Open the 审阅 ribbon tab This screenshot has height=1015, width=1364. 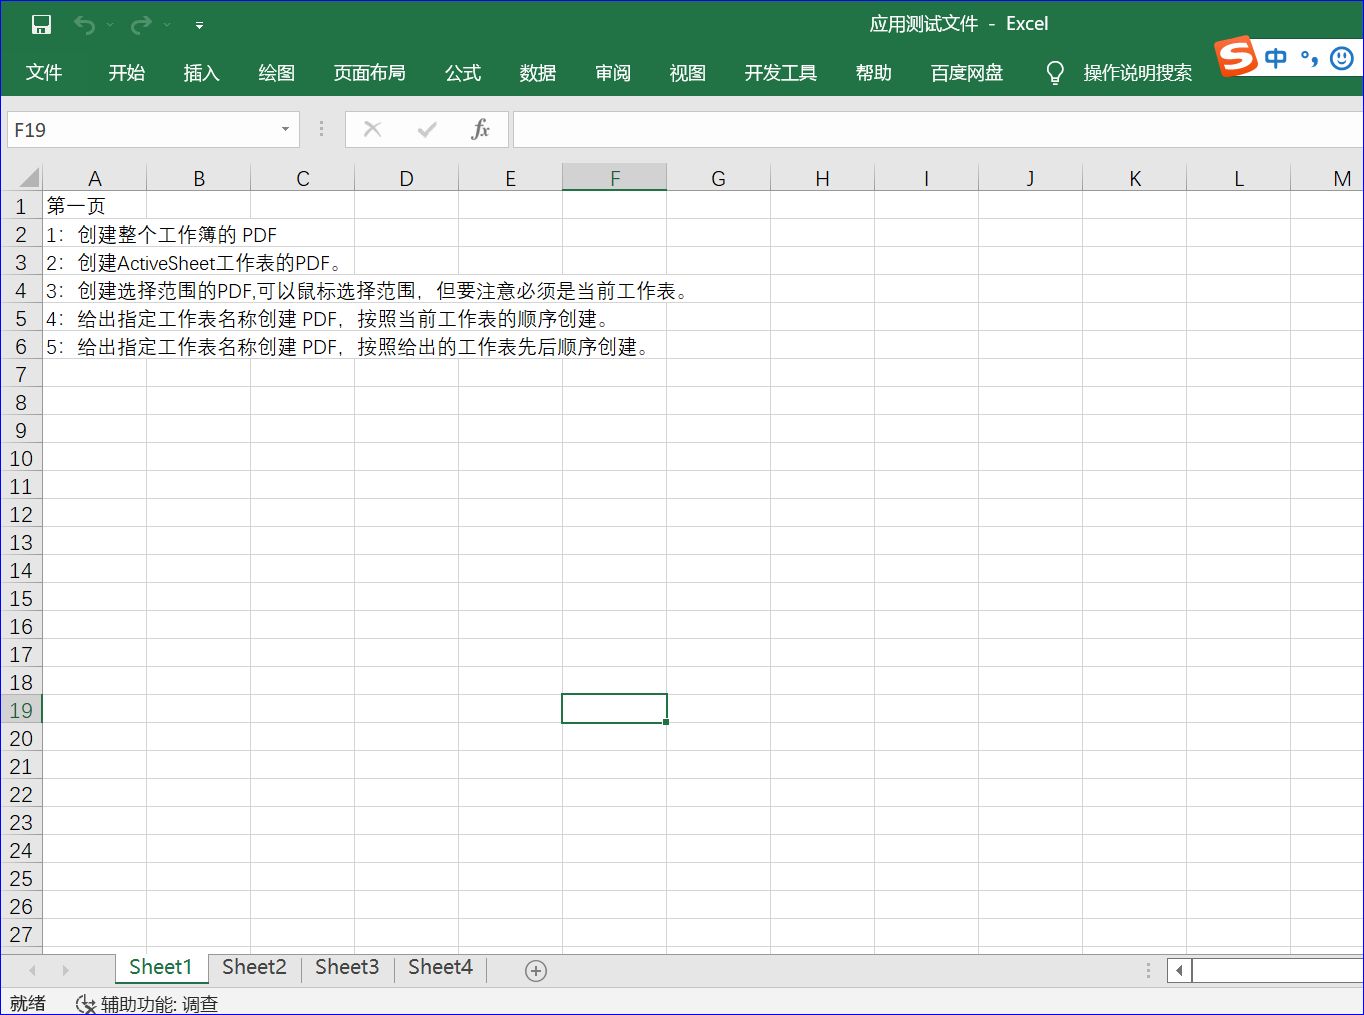(x=613, y=73)
